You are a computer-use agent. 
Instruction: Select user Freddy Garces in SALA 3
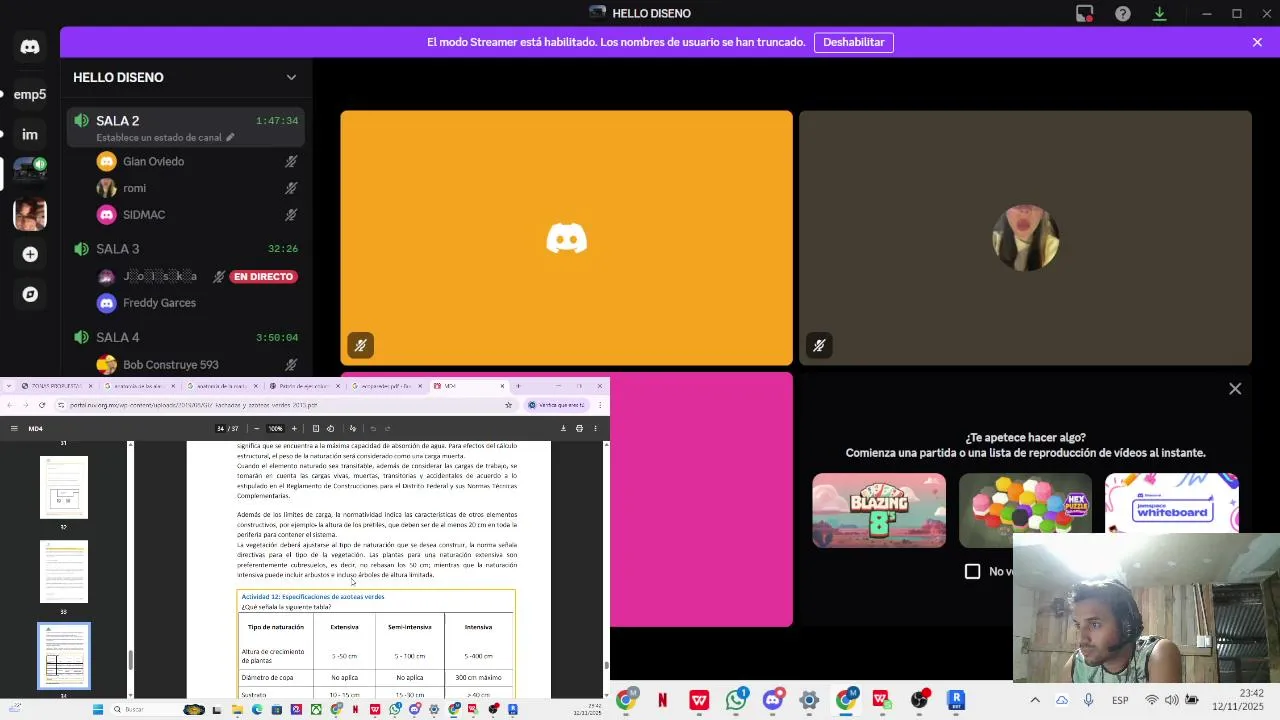click(x=159, y=303)
